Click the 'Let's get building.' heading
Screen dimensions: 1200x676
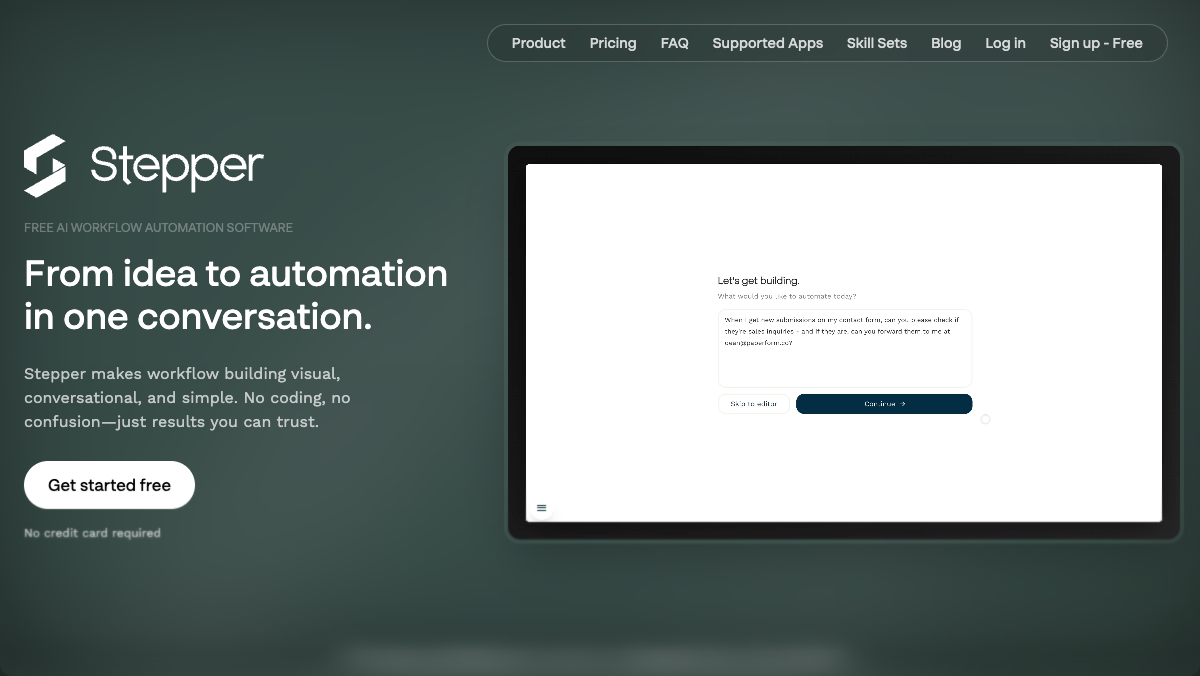click(x=759, y=281)
